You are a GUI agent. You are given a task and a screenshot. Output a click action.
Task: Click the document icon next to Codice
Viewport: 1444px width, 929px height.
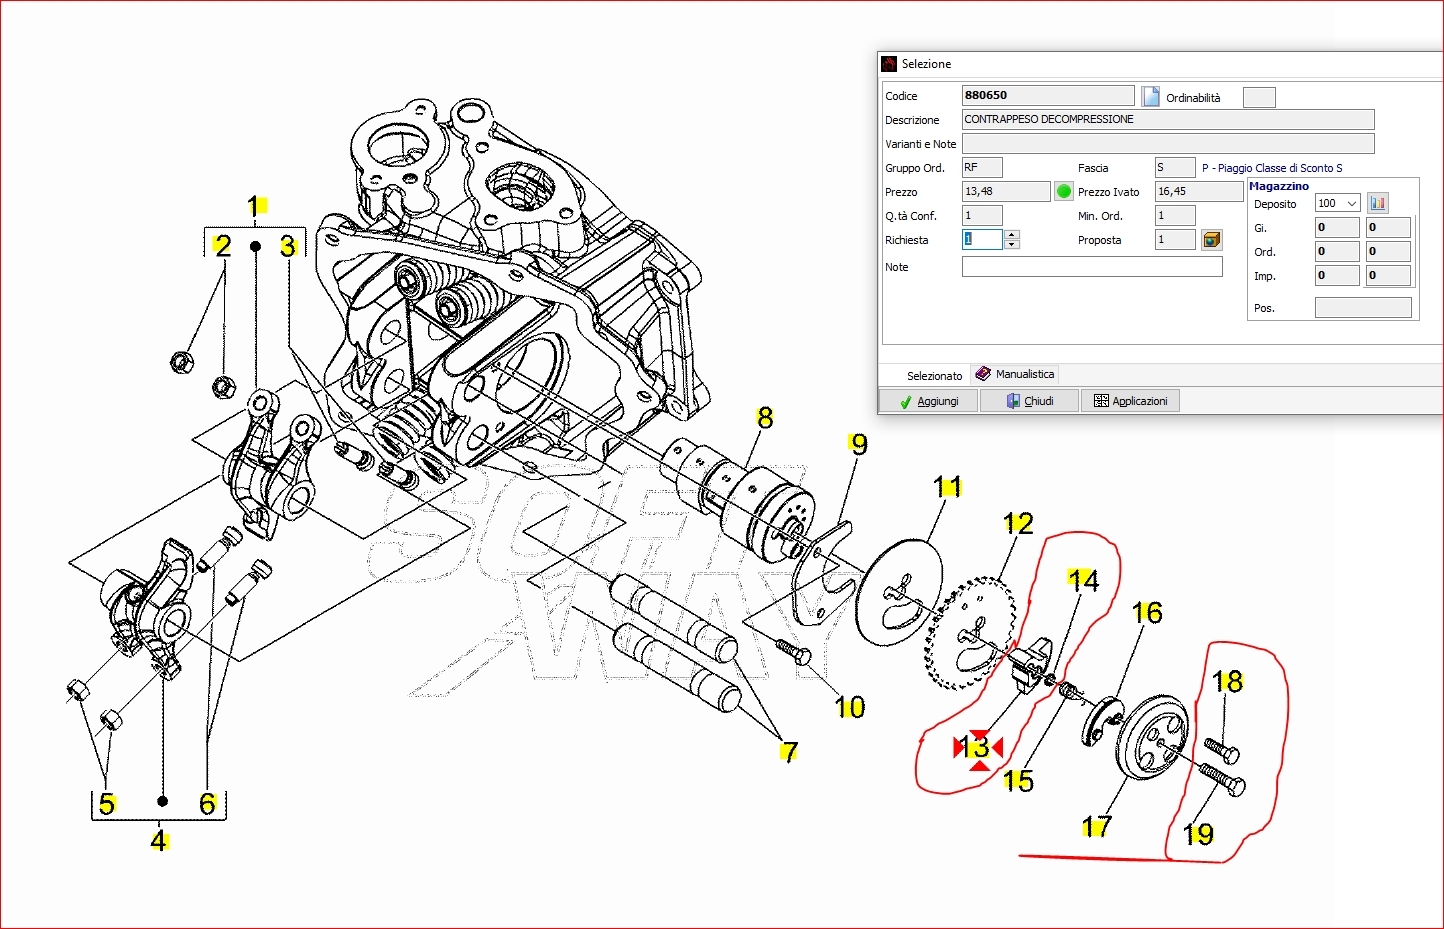(x=1151, y=97)
